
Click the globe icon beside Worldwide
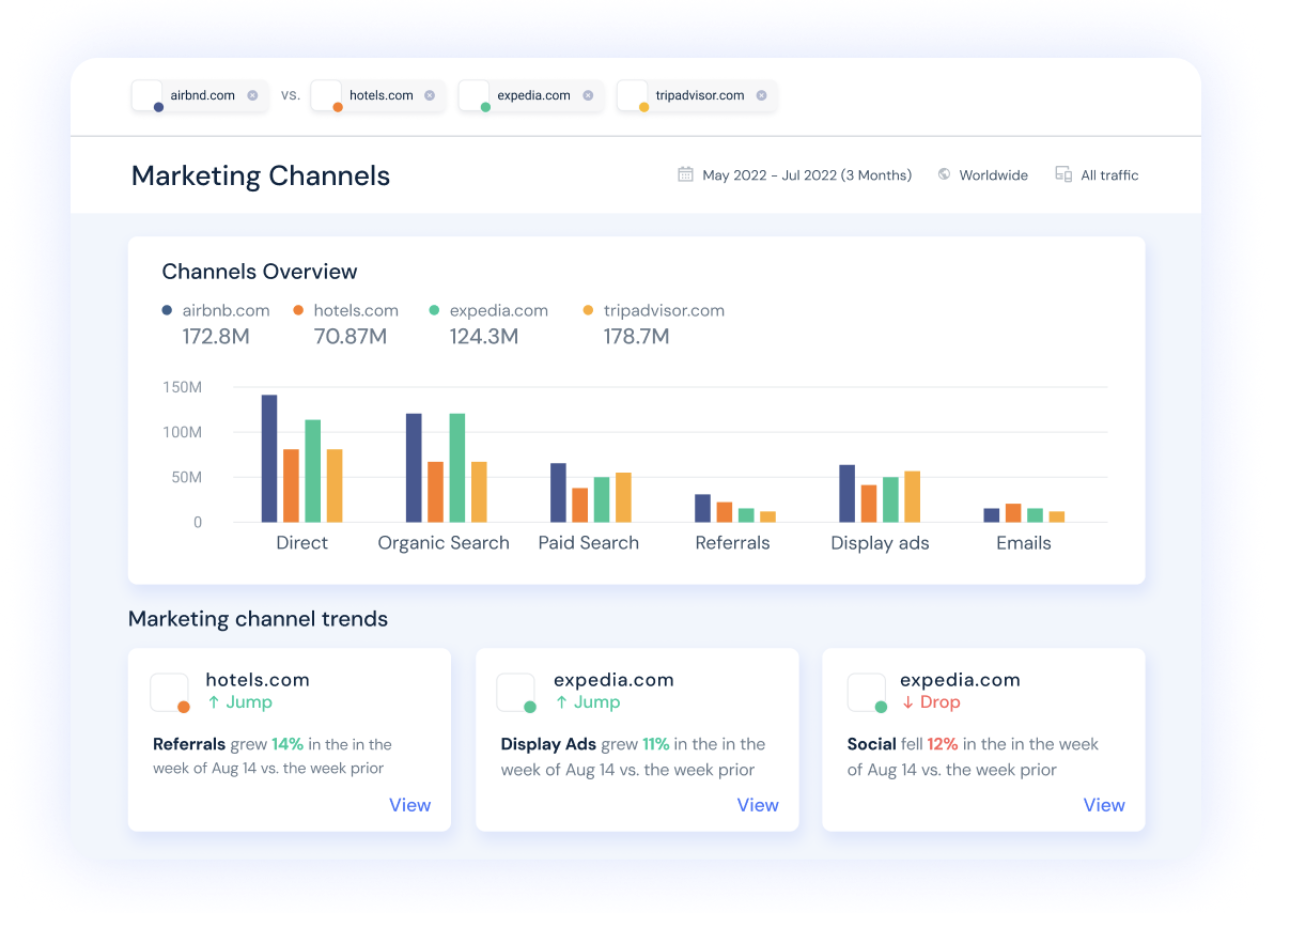944,174
